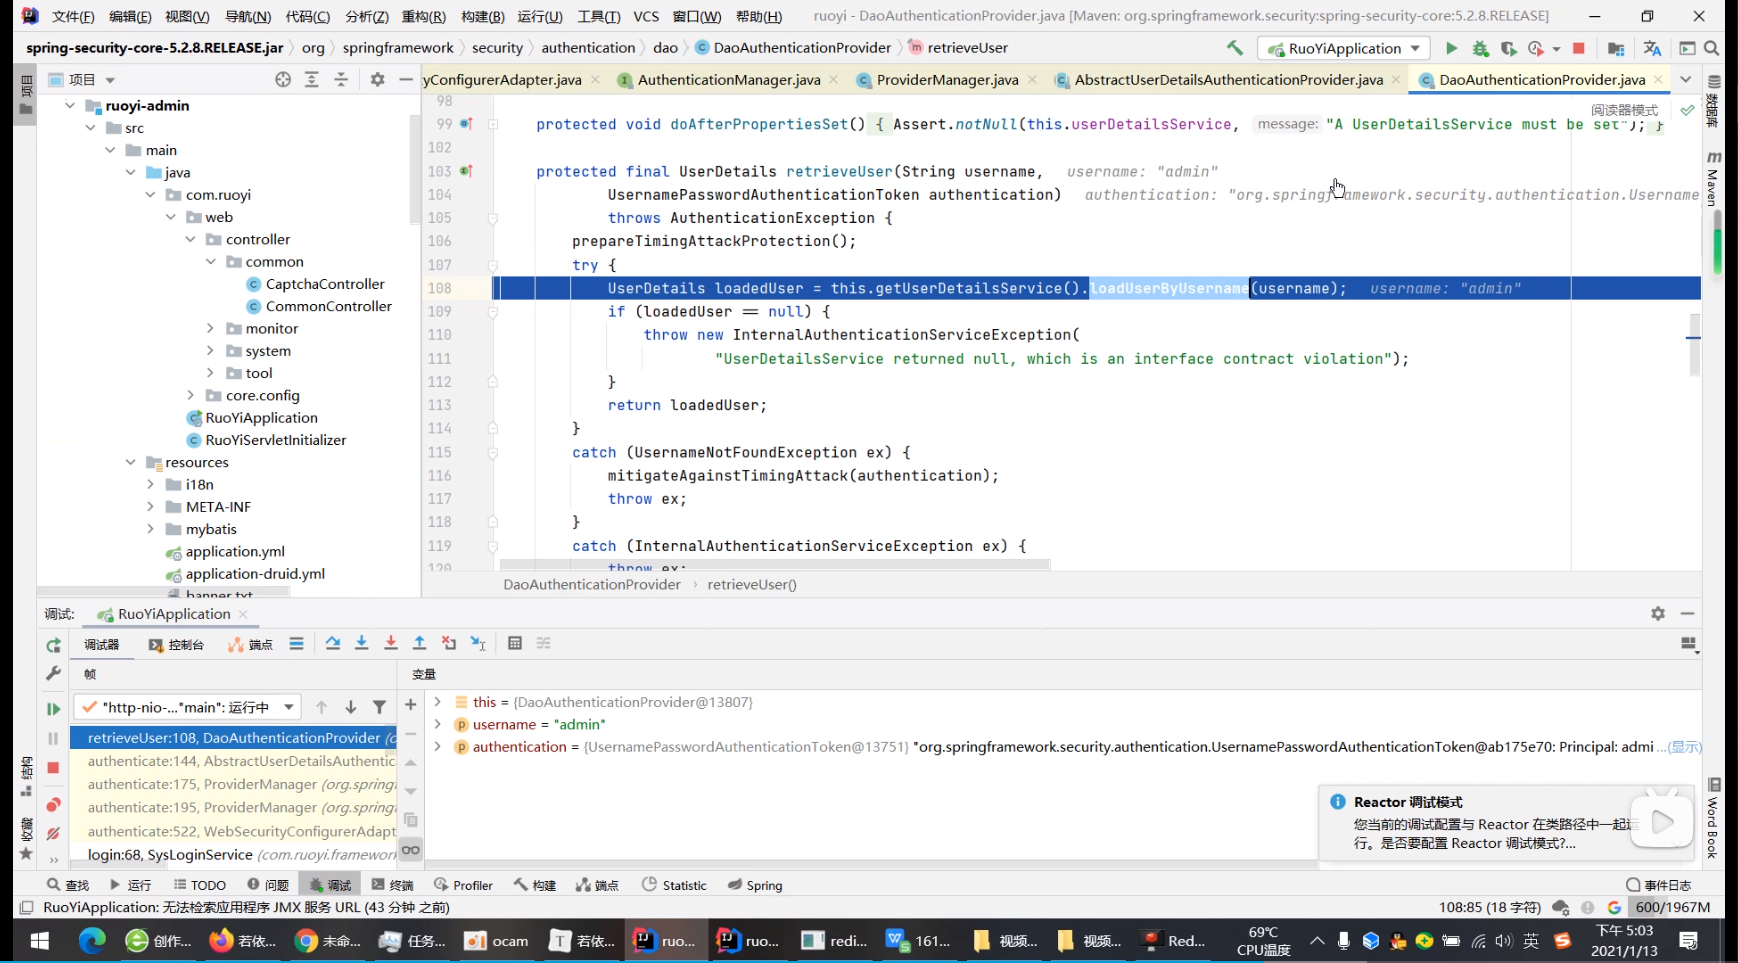This screenshot has width=1738, height=963.
Task: Stop the running application via red square
Action: point(1579,48)
